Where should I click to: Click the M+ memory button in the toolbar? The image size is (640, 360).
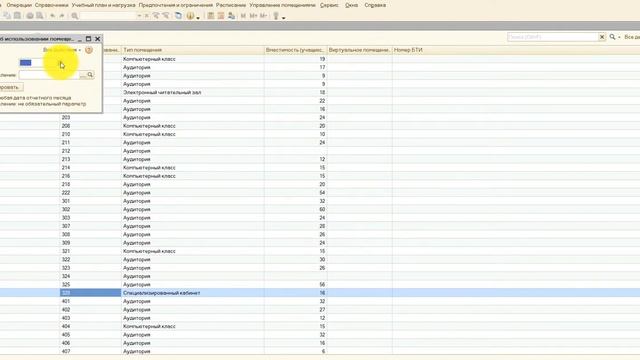[253, 16]
